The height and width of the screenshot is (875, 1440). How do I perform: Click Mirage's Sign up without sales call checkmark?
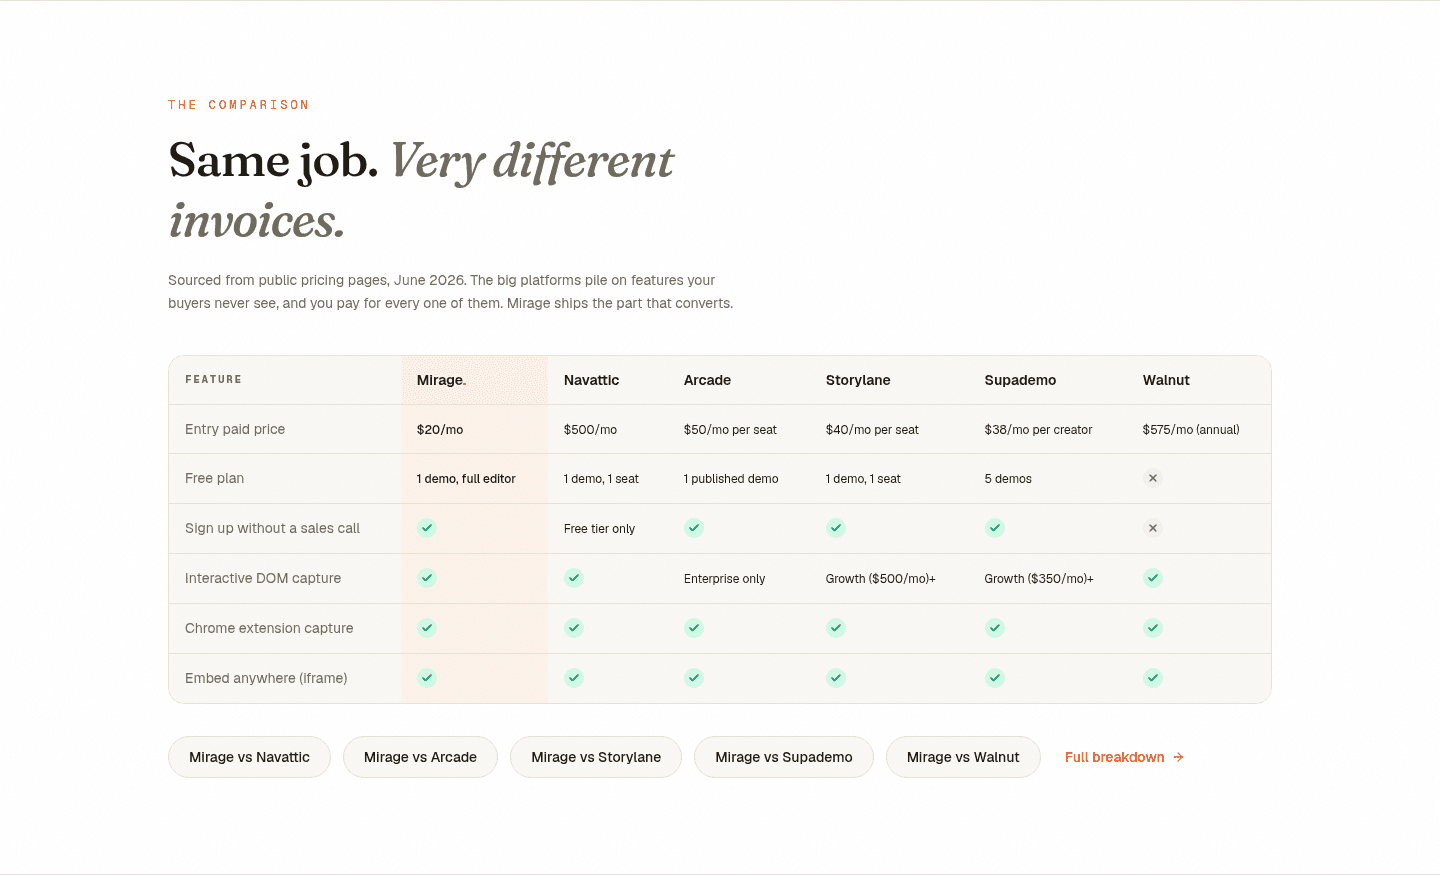coord(427,528)
